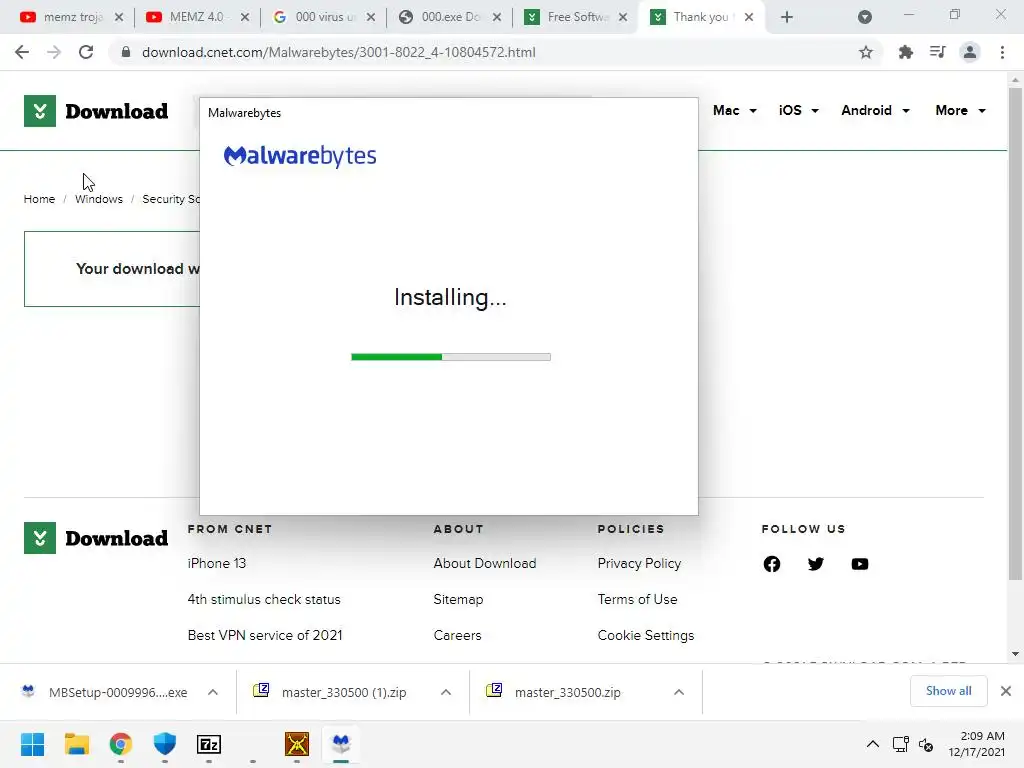Screen dimensions: 1024x768
Task: Open a new tab with plus button
Action: pos(787,17)
